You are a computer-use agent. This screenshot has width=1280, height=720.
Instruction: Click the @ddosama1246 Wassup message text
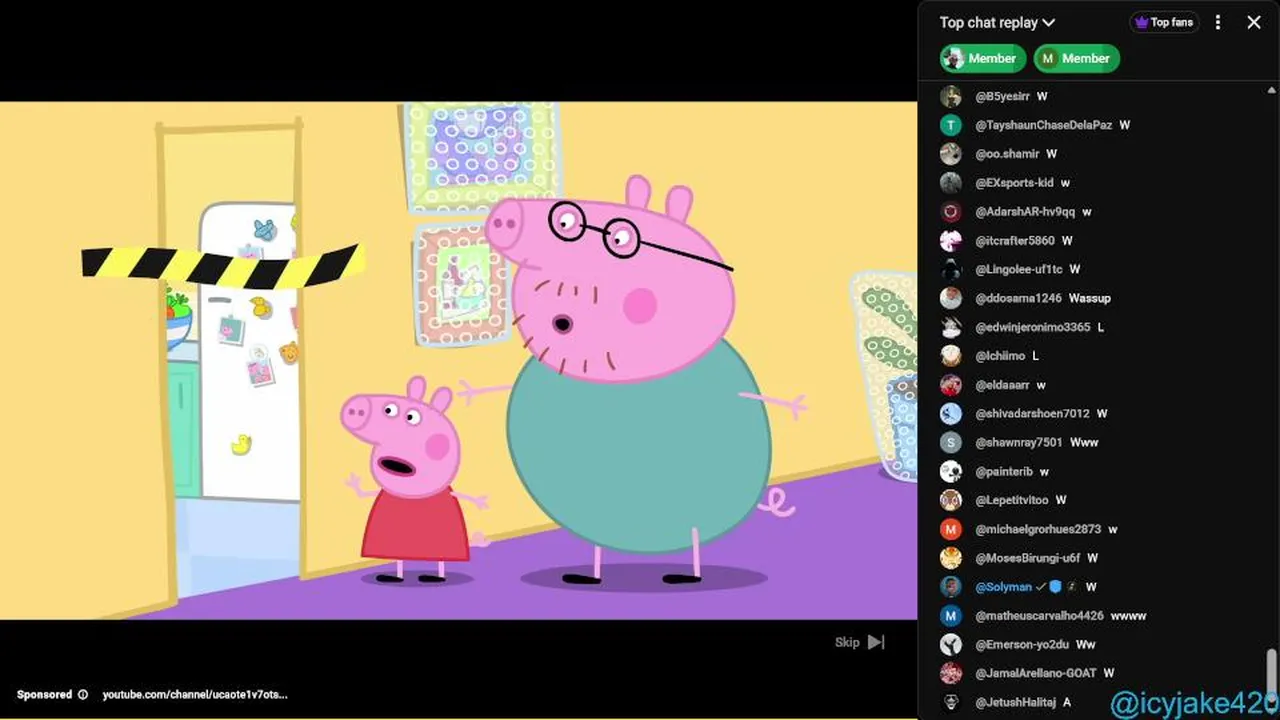tap(1090, 298)
